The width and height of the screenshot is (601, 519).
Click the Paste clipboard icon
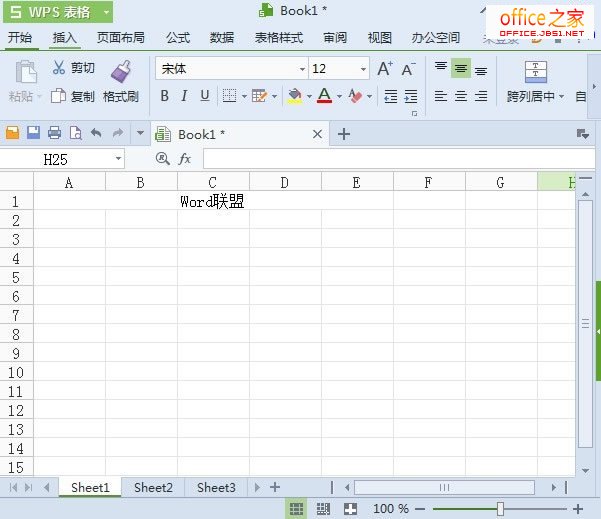25,72
